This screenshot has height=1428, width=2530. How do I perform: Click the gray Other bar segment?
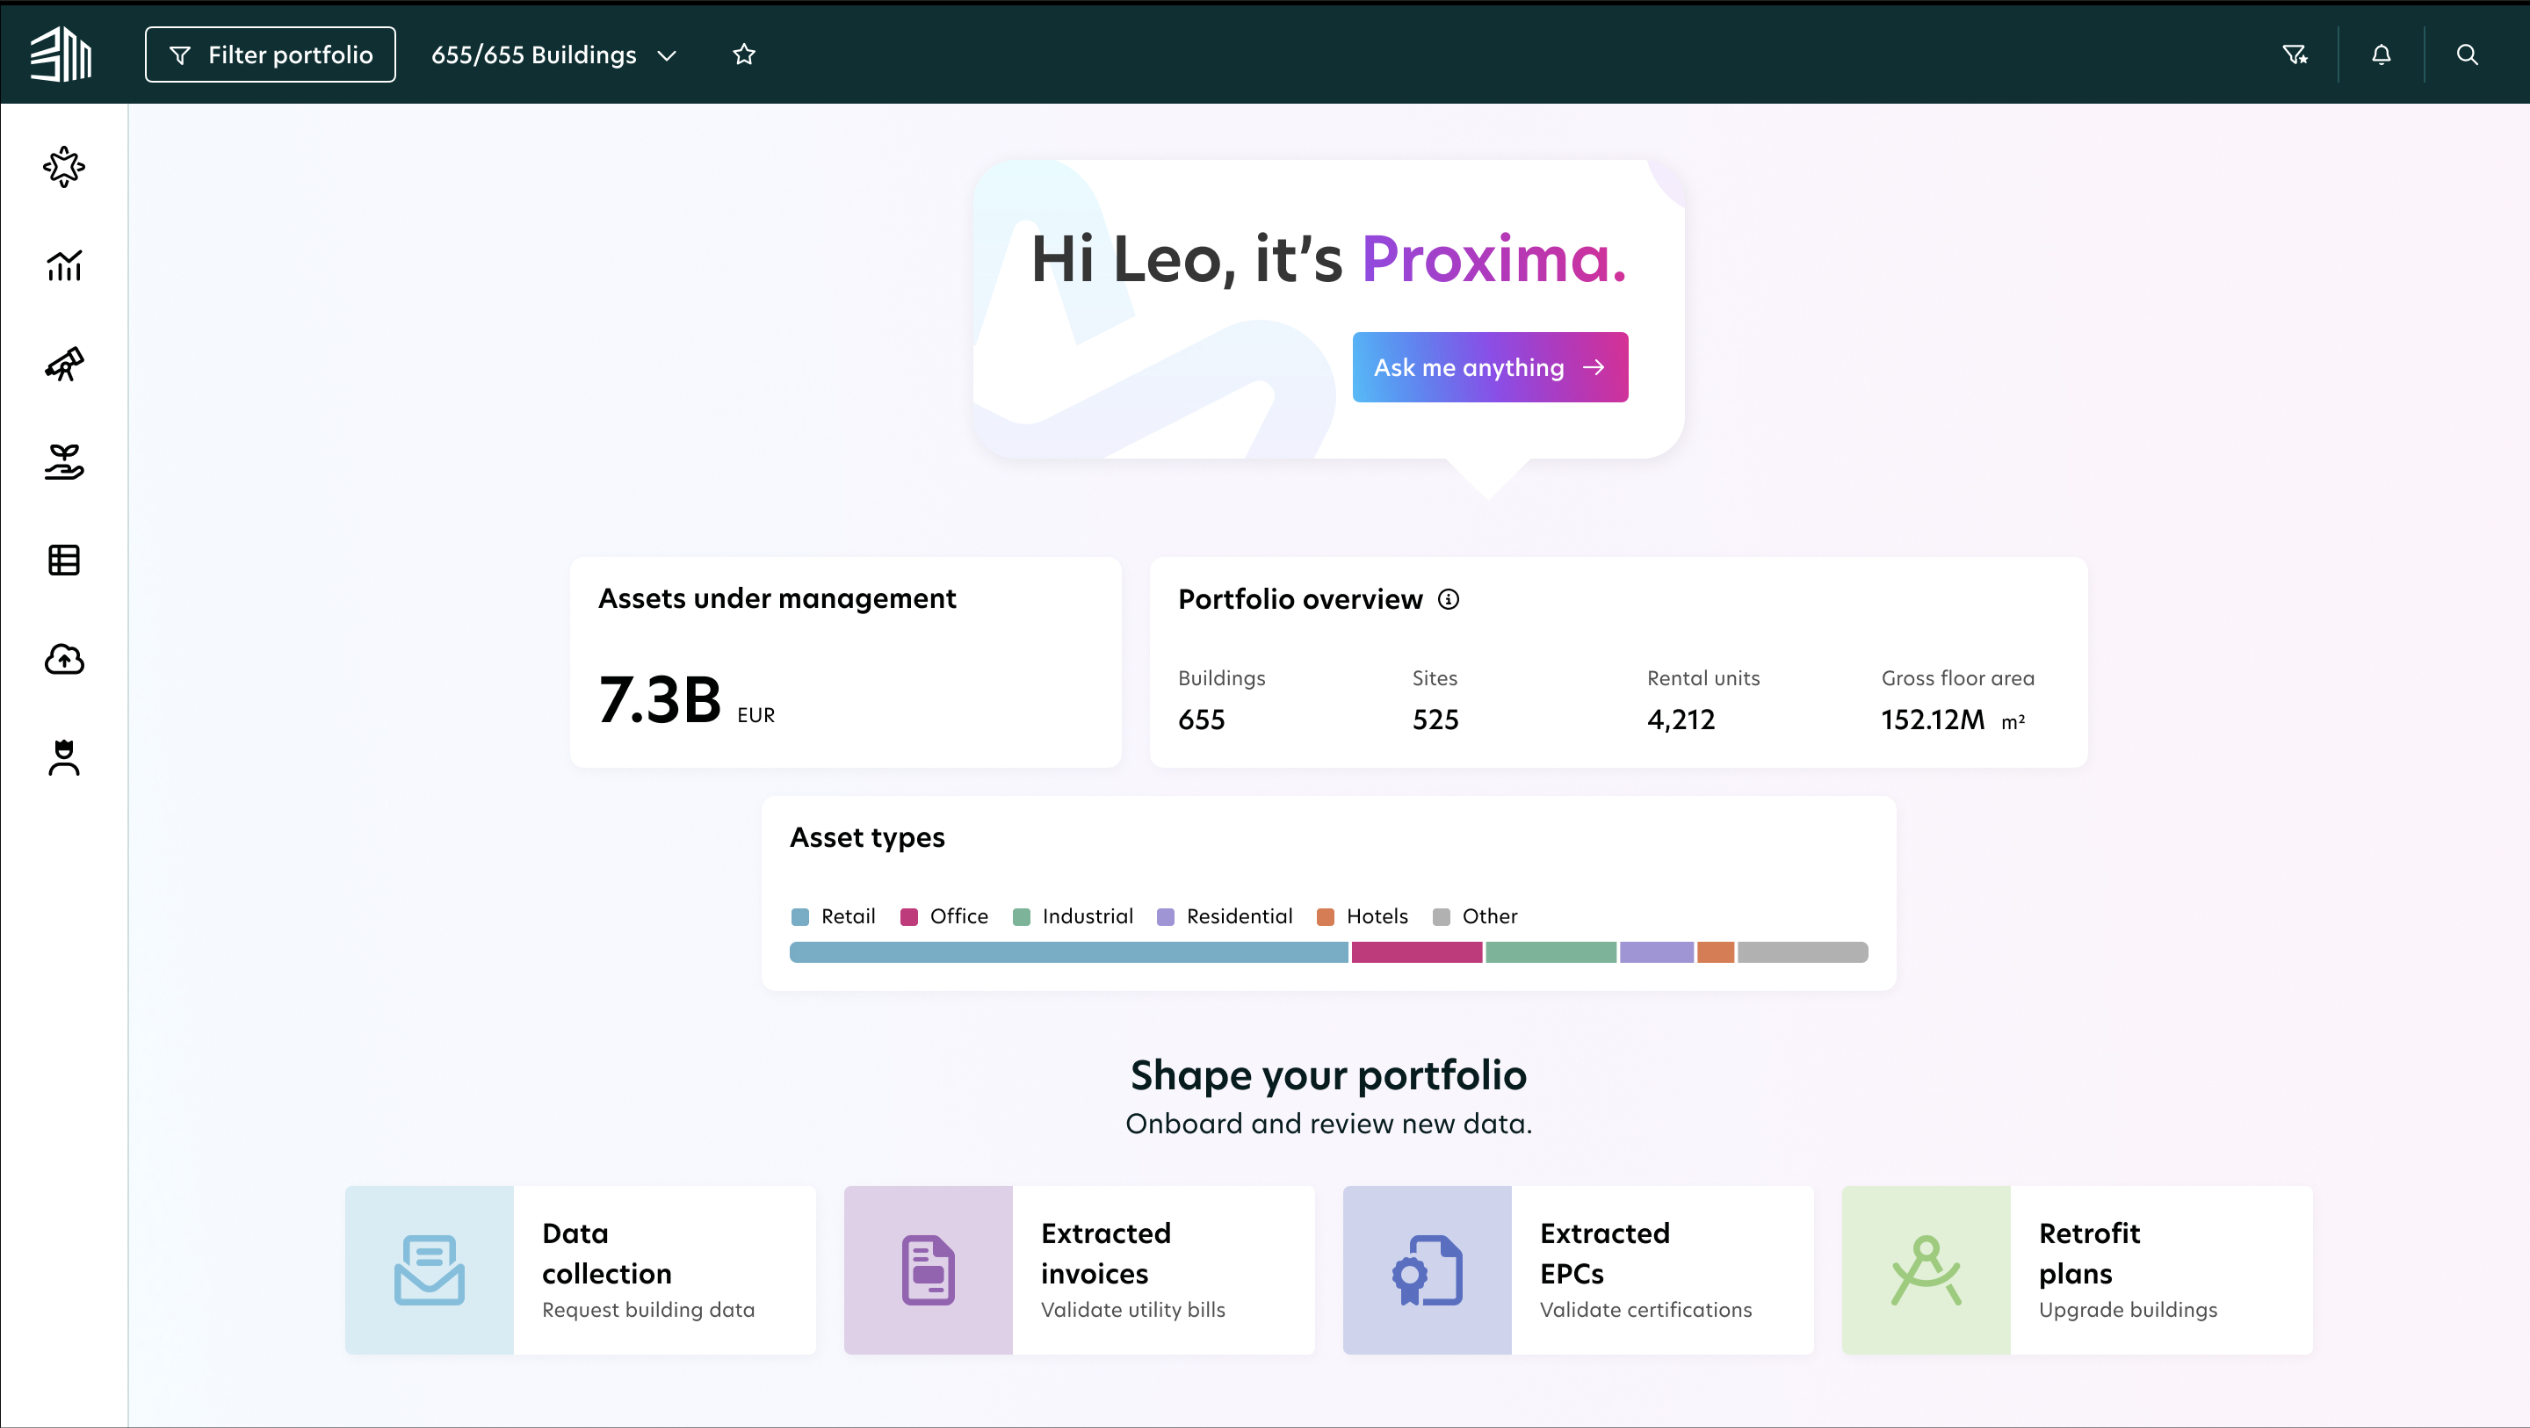point(1803,952)
